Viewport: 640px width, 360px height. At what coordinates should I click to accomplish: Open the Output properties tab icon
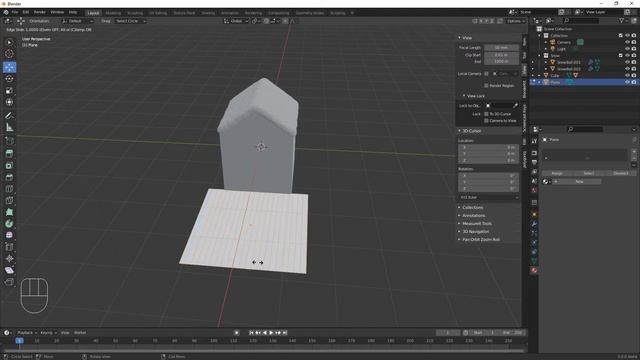534,162
